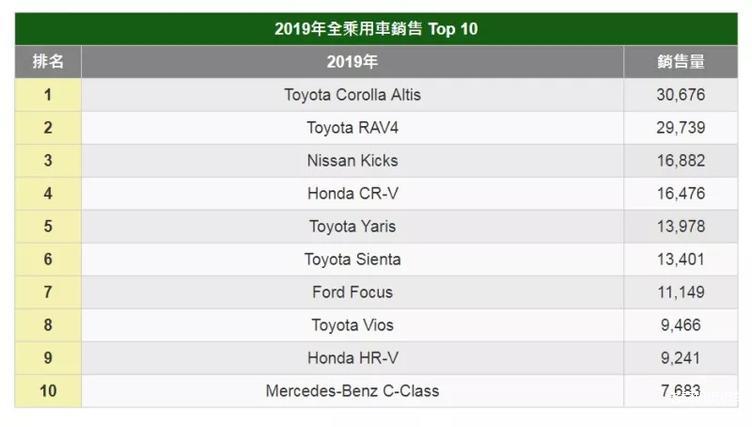Click the table title '2019年全乘用車銷售 Top 10'
Screen dimensions: 752x427
(x=376, y=29)
